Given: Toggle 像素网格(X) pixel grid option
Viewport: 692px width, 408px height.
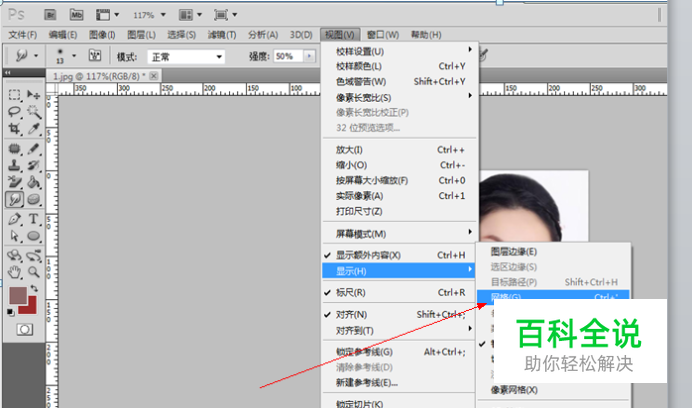Looking at the screenshot, I should point(553,390).
